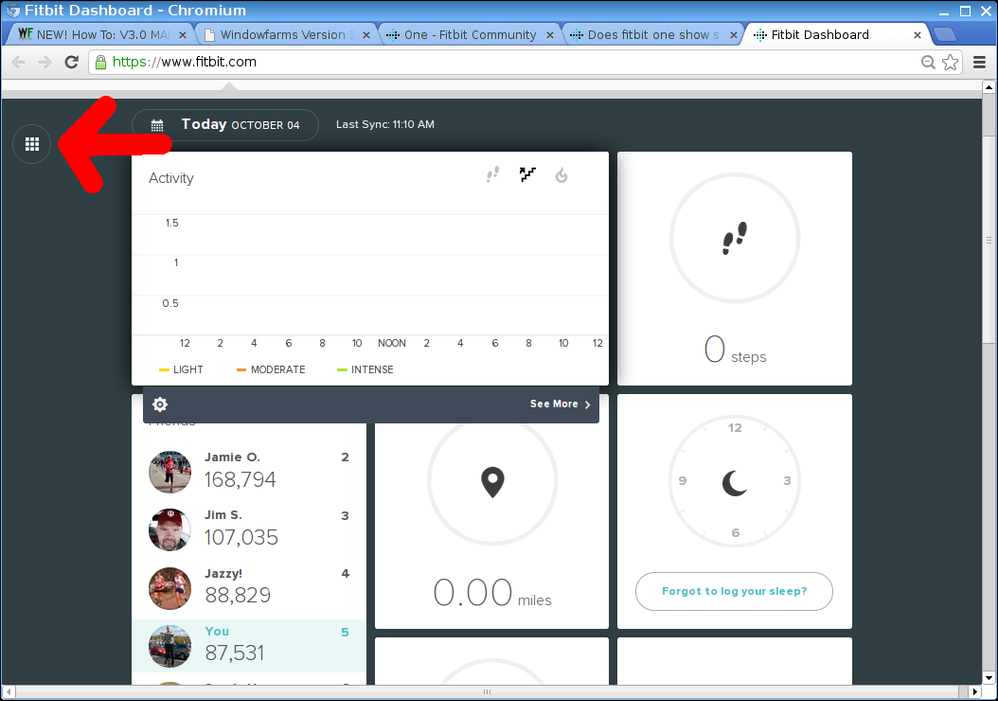Image resolution: width=998 pixels, height=701 pixels.
Task: Open Jamie O. profile photo
Action: point(170,472)
